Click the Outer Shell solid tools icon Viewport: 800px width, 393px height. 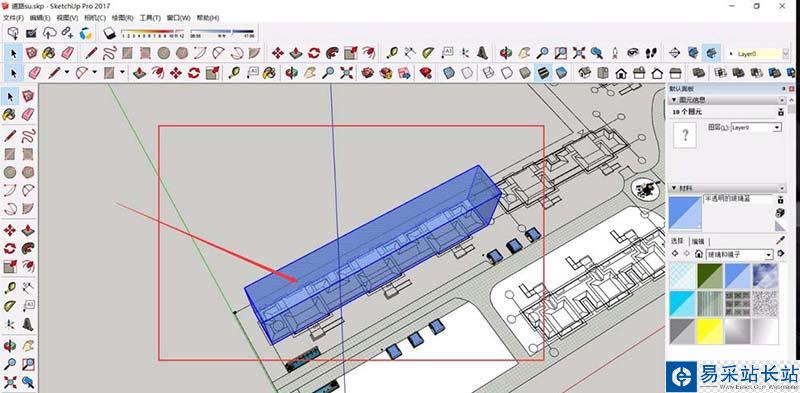coord(698,73)
